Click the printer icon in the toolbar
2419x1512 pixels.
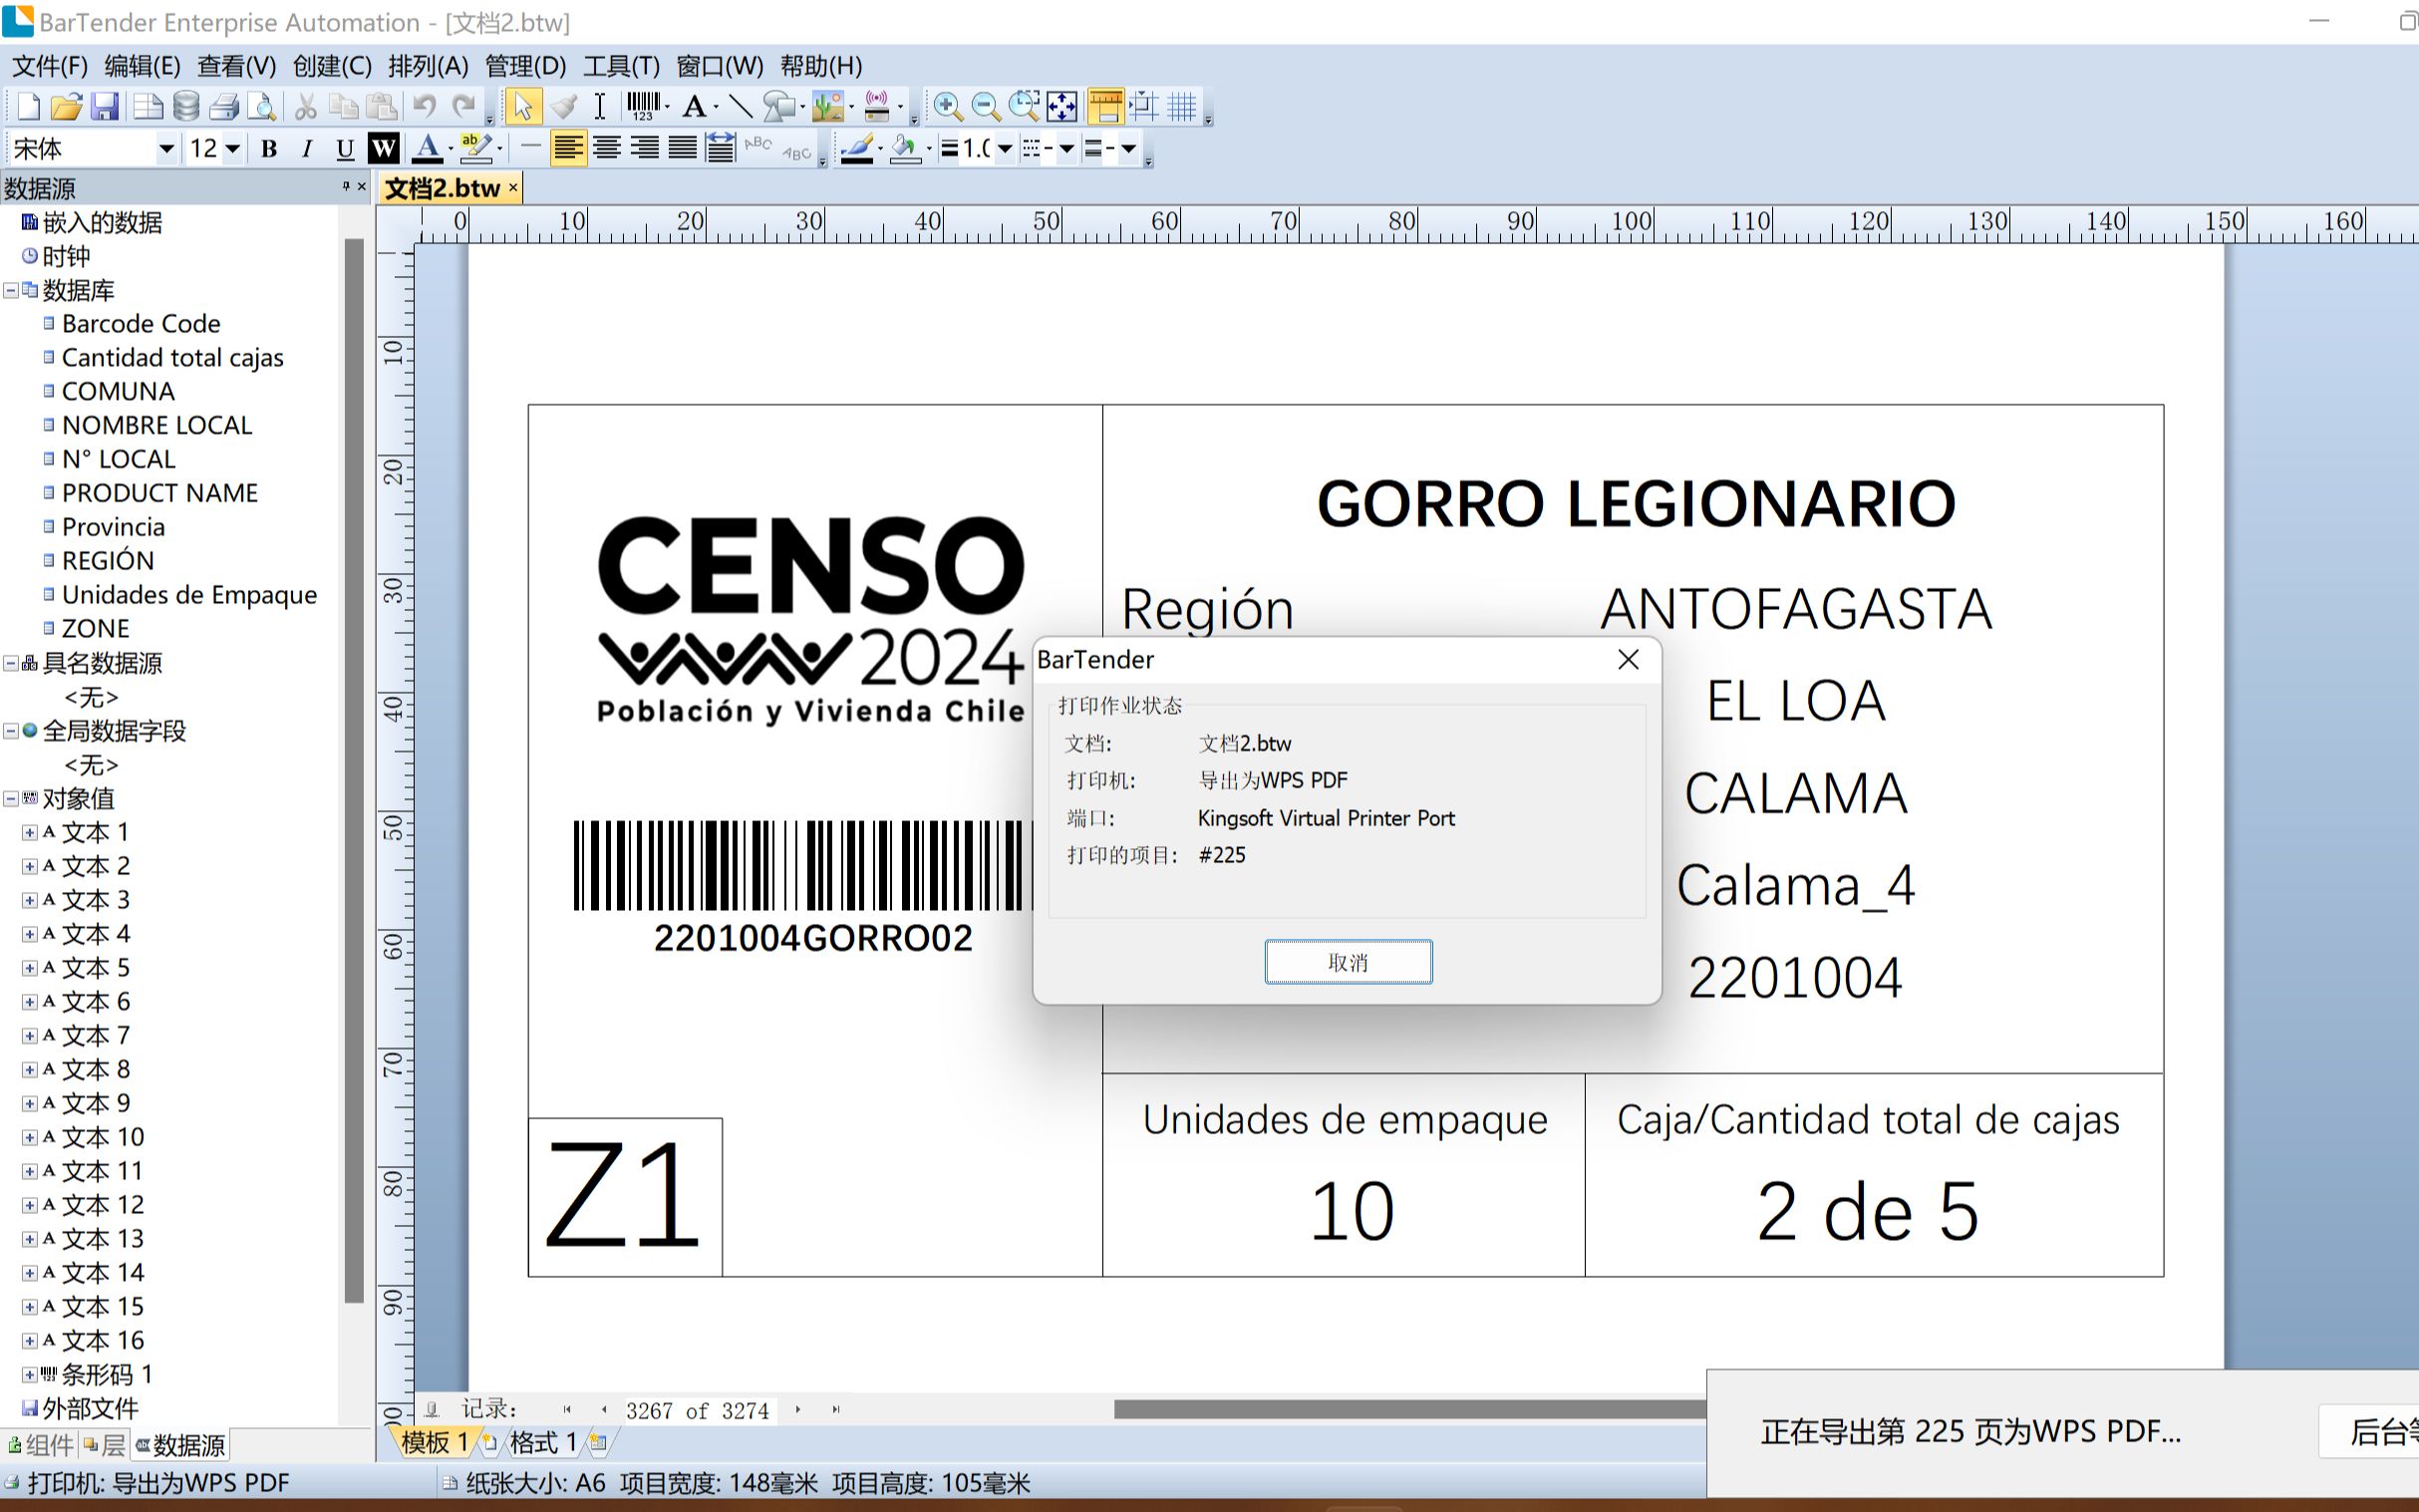(224, 106)
